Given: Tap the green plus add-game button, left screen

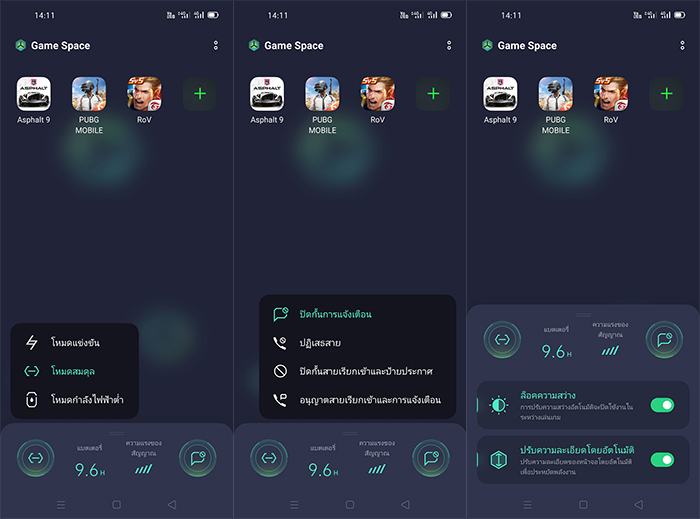Looking at the screenshot, I should tap(200, 94).
